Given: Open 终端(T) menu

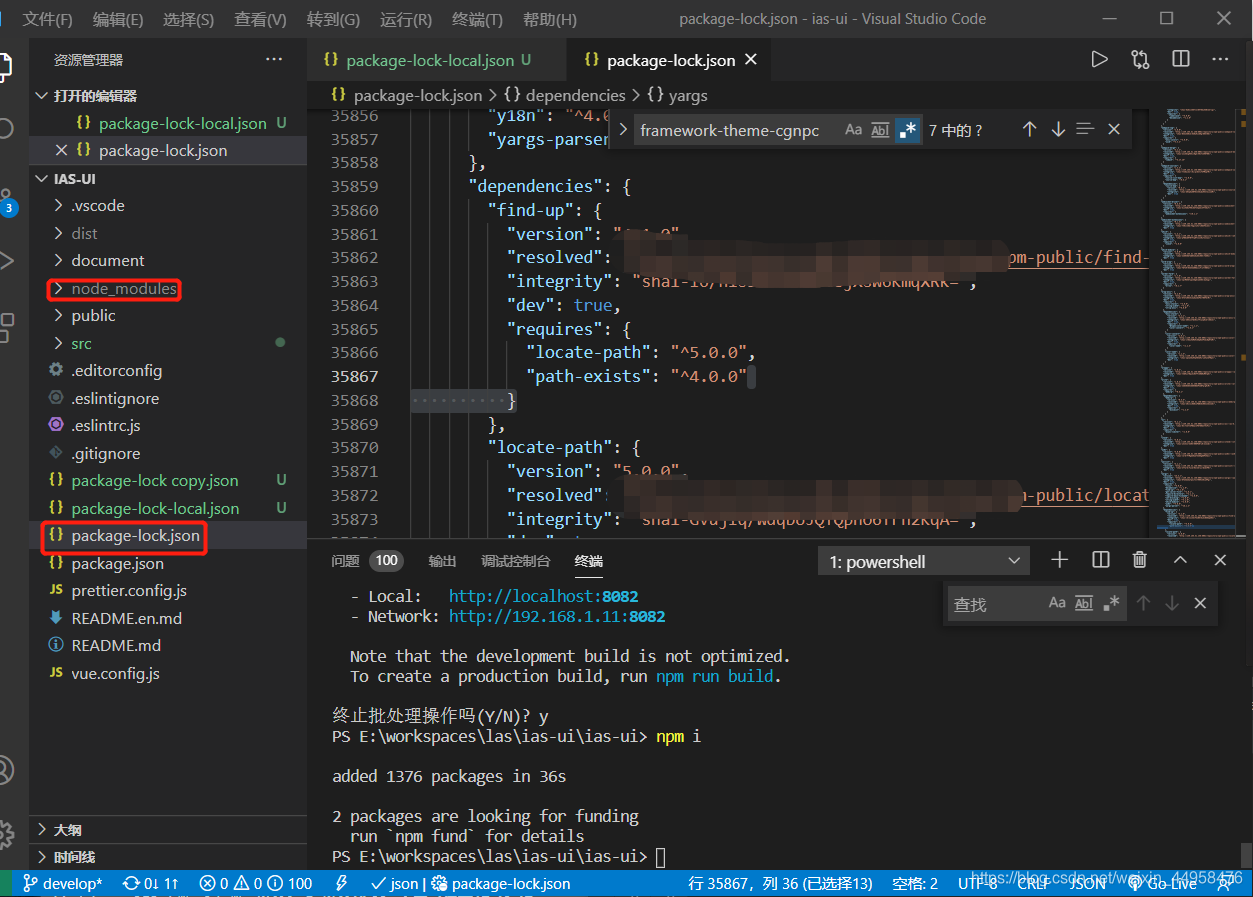Looking at the screenshot, I should point(477,19).
